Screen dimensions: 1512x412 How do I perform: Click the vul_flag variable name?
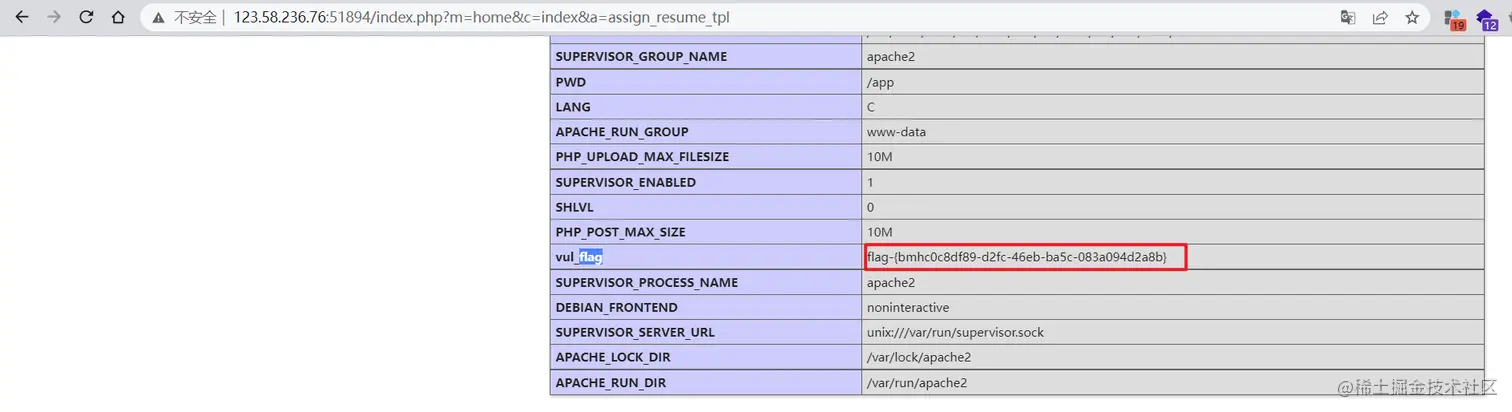point(579,257)
